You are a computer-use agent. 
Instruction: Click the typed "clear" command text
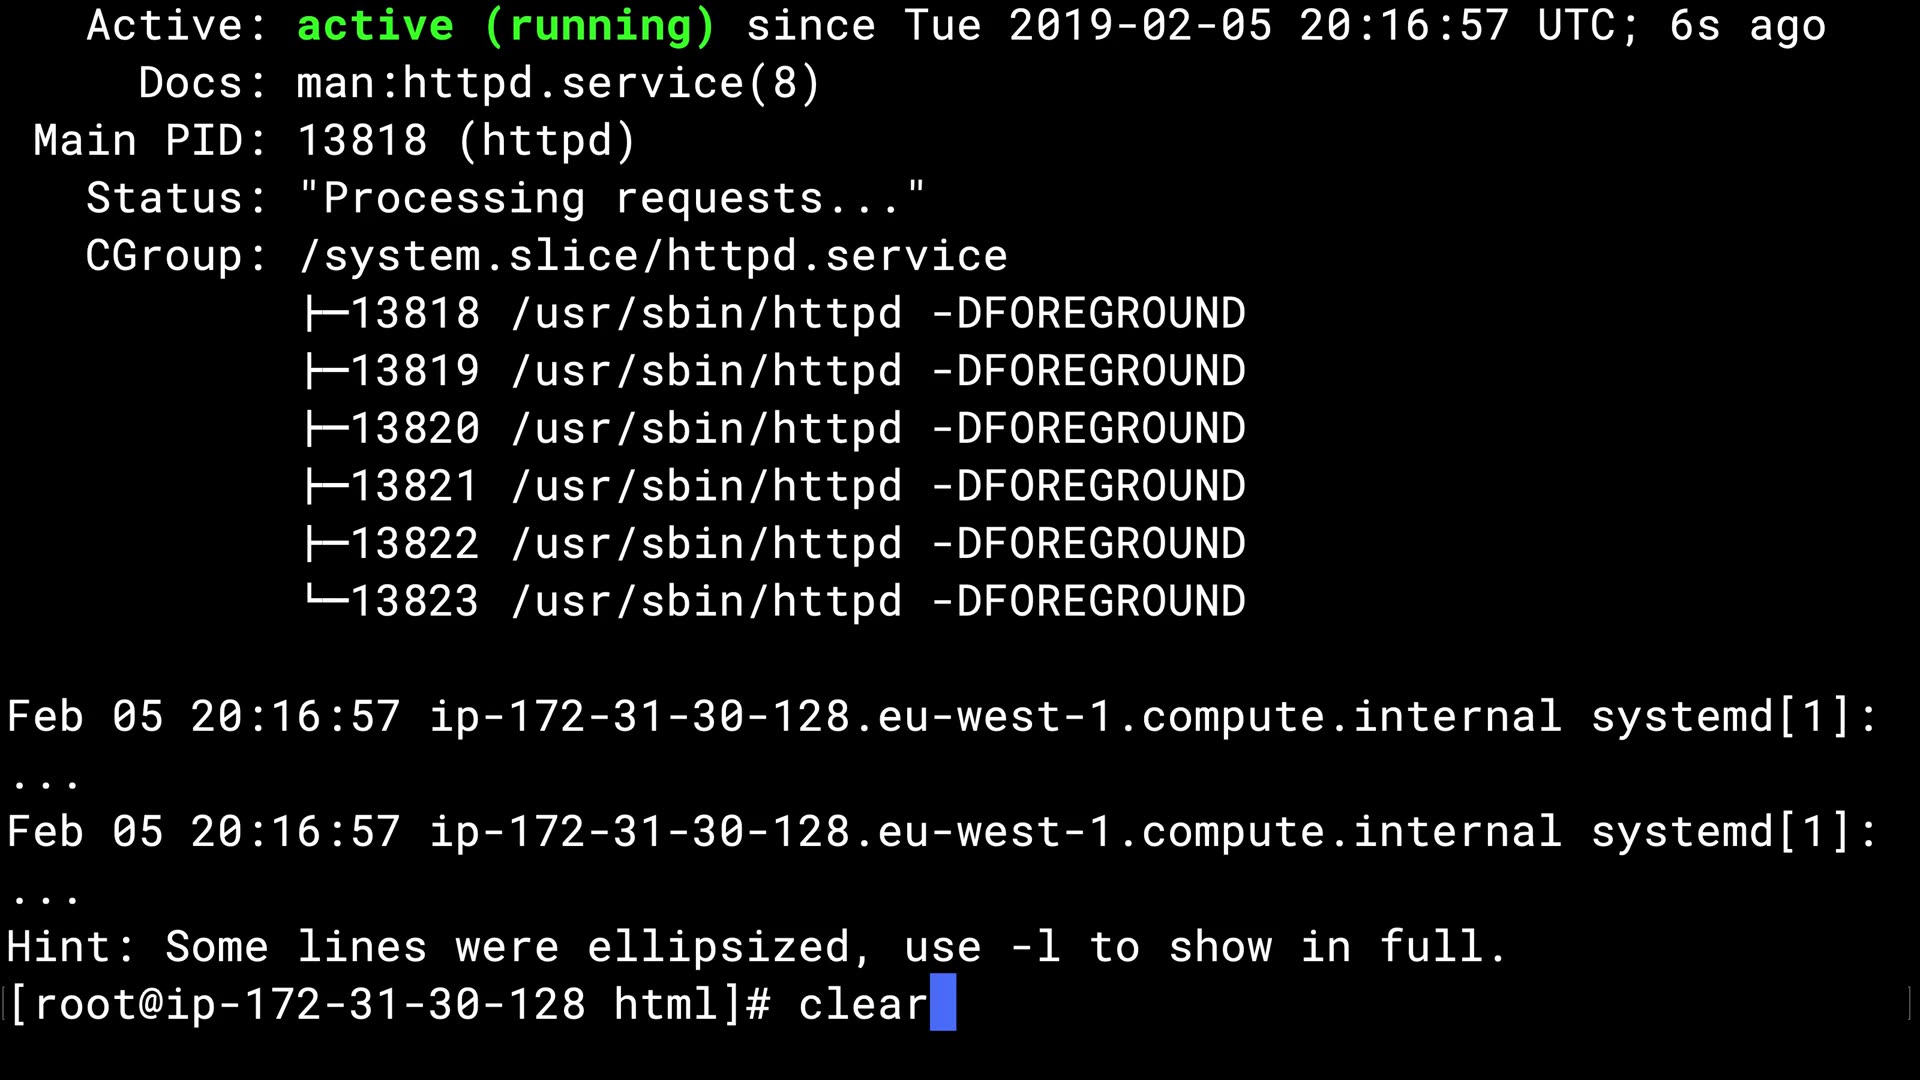pos(862,1005)
